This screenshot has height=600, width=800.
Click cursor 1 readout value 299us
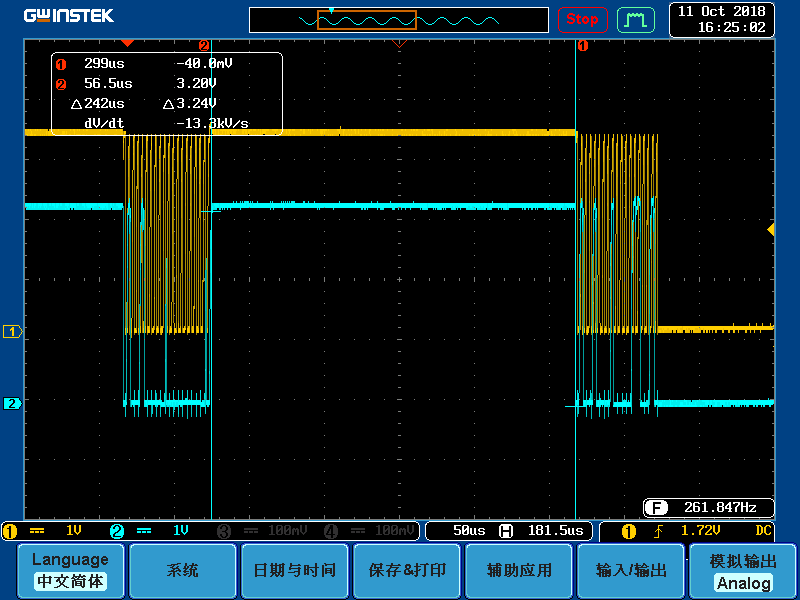[104, 64]
